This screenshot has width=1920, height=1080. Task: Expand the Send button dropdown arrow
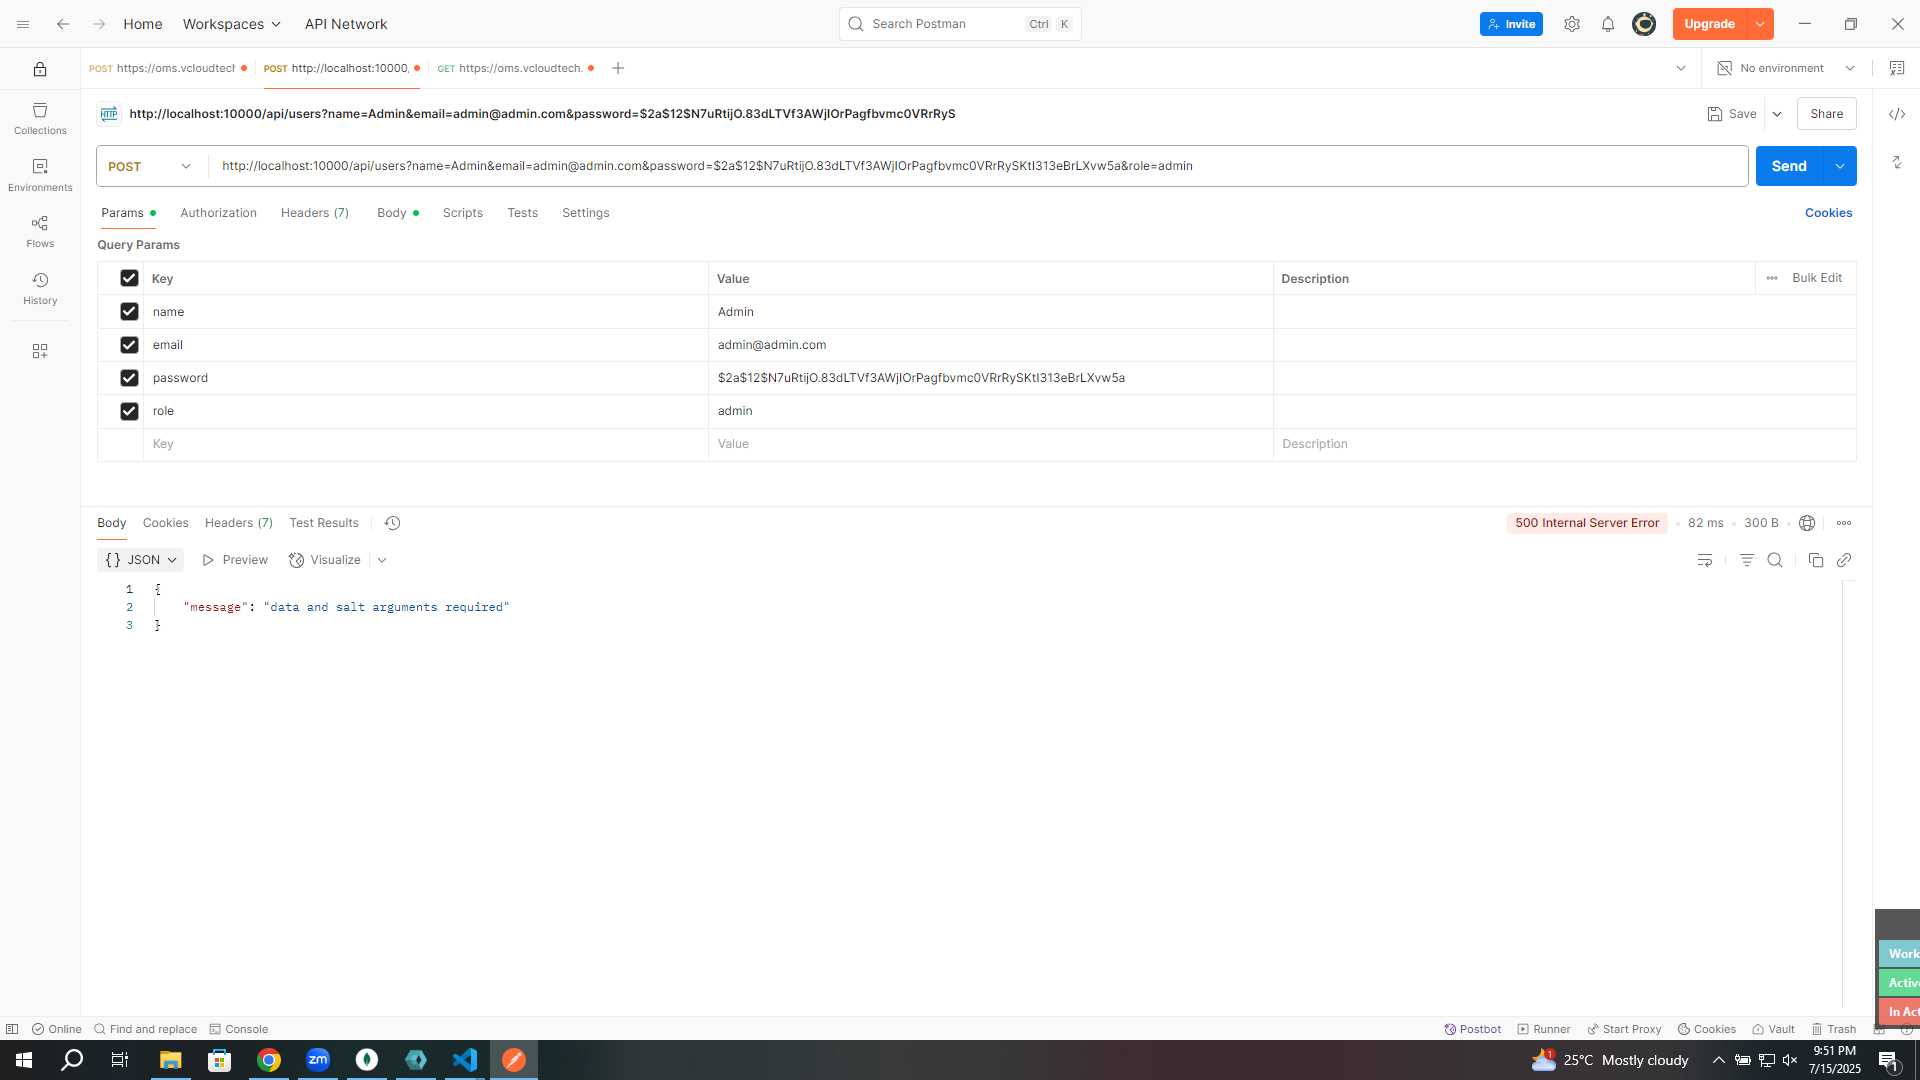tap(1840, 166)
